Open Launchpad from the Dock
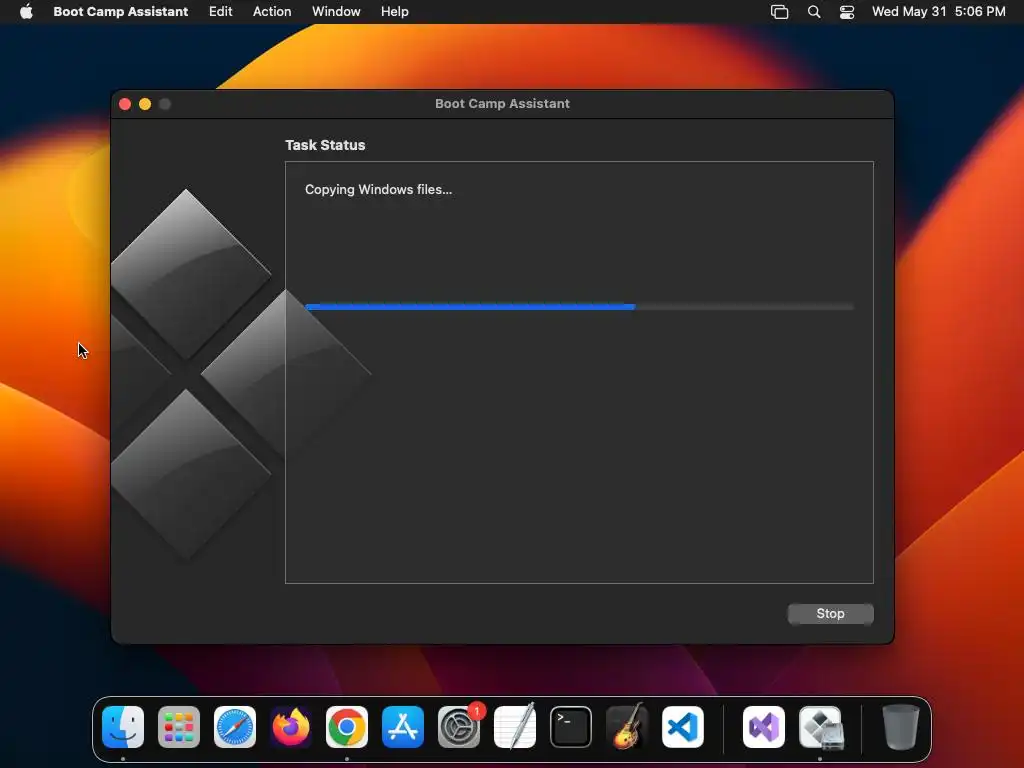 click(x=179, y=727)
